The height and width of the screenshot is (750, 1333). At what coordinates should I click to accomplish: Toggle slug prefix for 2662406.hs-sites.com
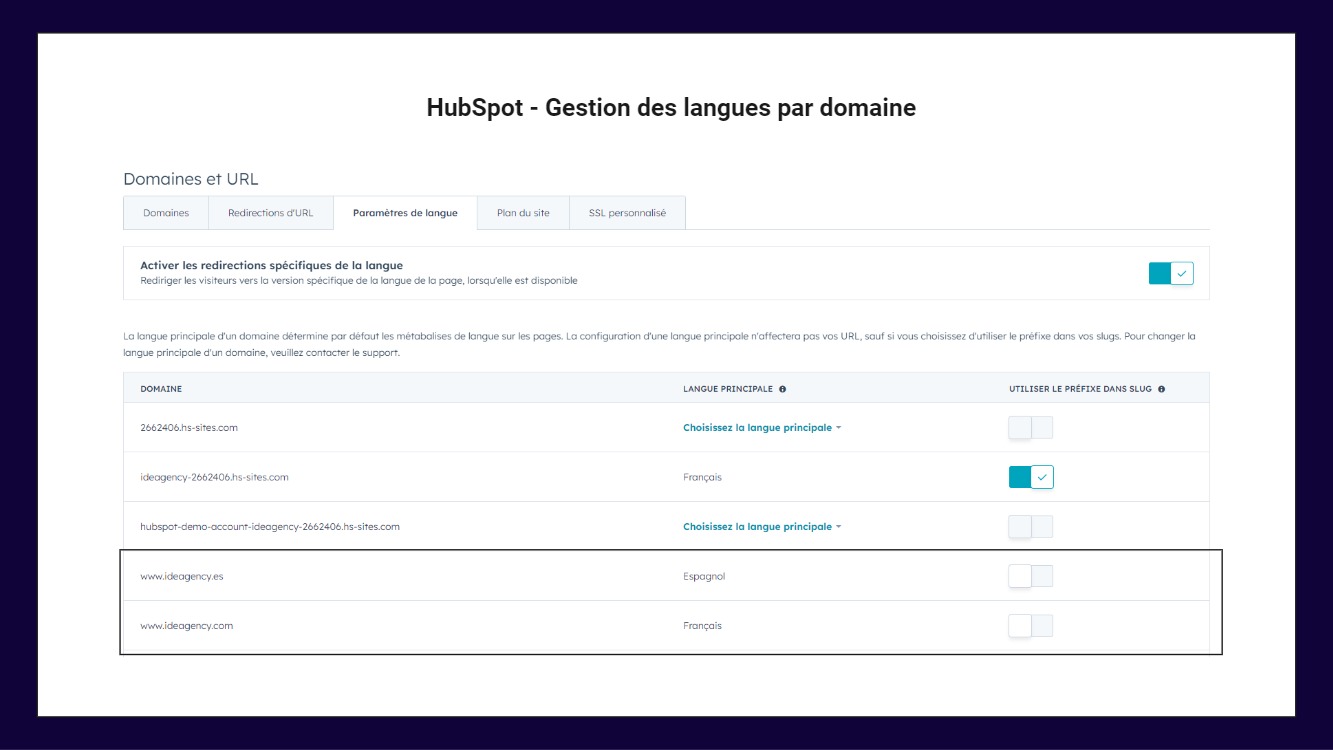(x=1031, y=427)
